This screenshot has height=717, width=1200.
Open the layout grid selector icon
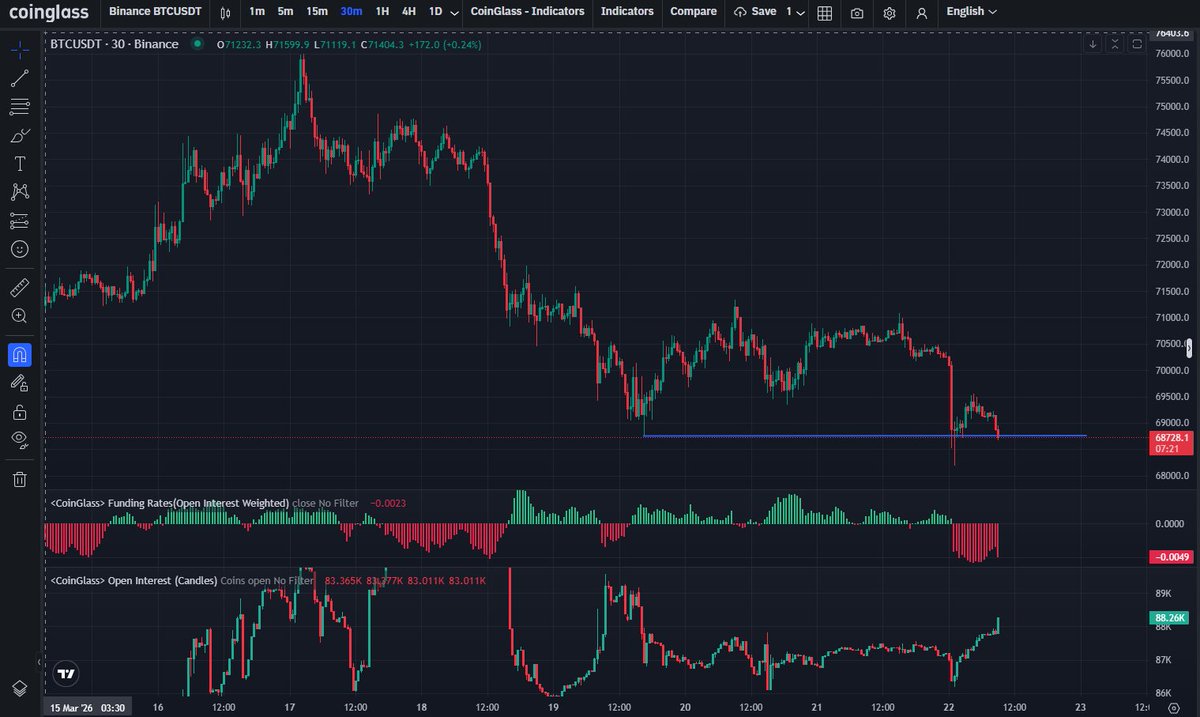[824, 12]
